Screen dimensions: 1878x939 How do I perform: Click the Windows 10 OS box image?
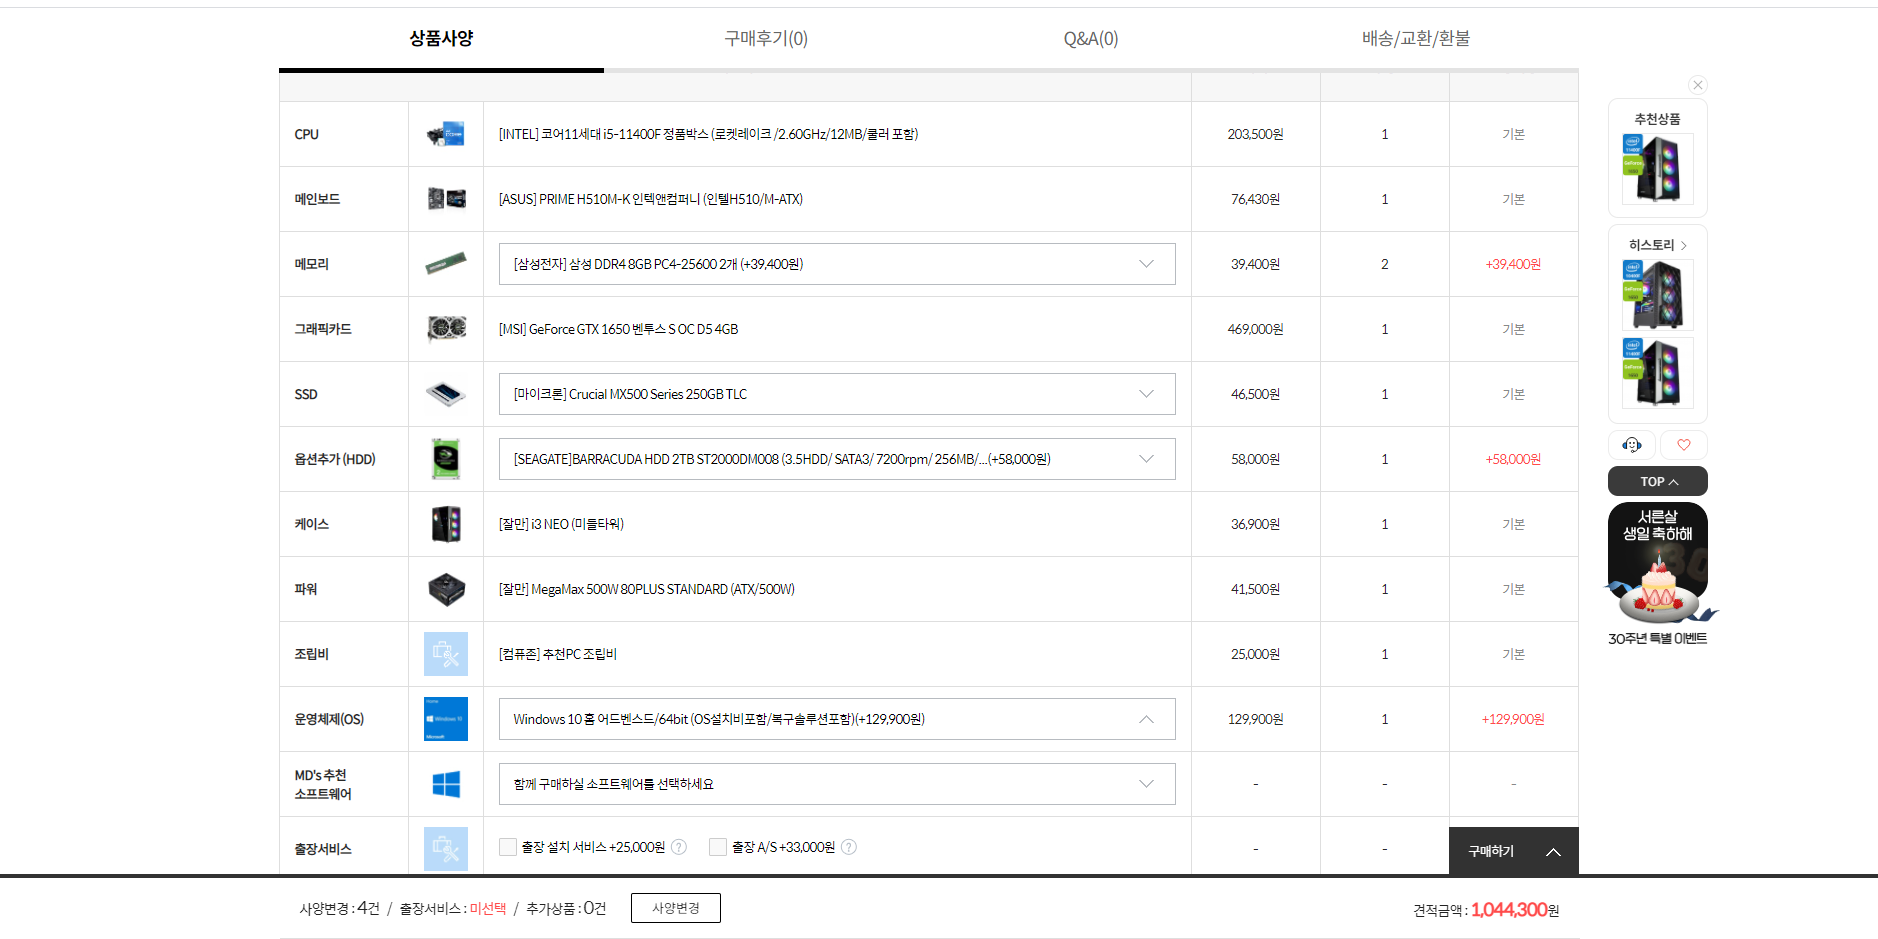click(446, 719)
